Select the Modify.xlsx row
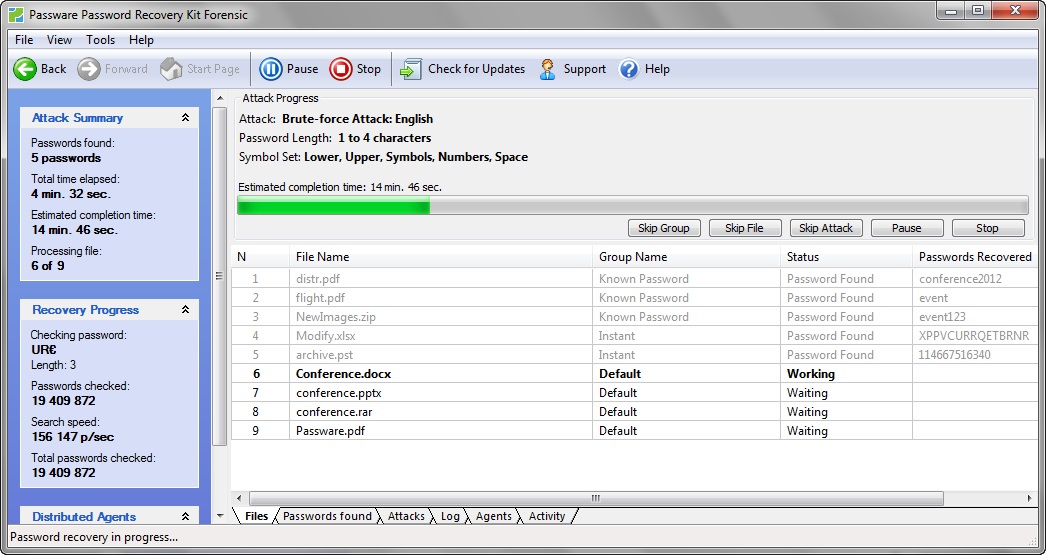This screenshot has height=555, width=1046. pyautogui.click(x=634, y=336)
